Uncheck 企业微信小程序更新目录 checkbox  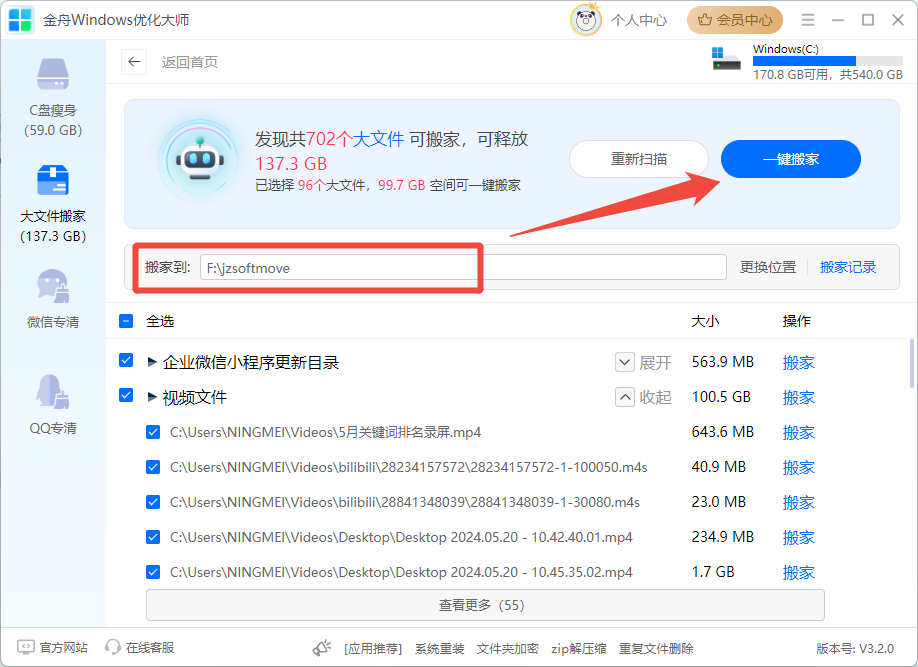[x=126, y=360]
